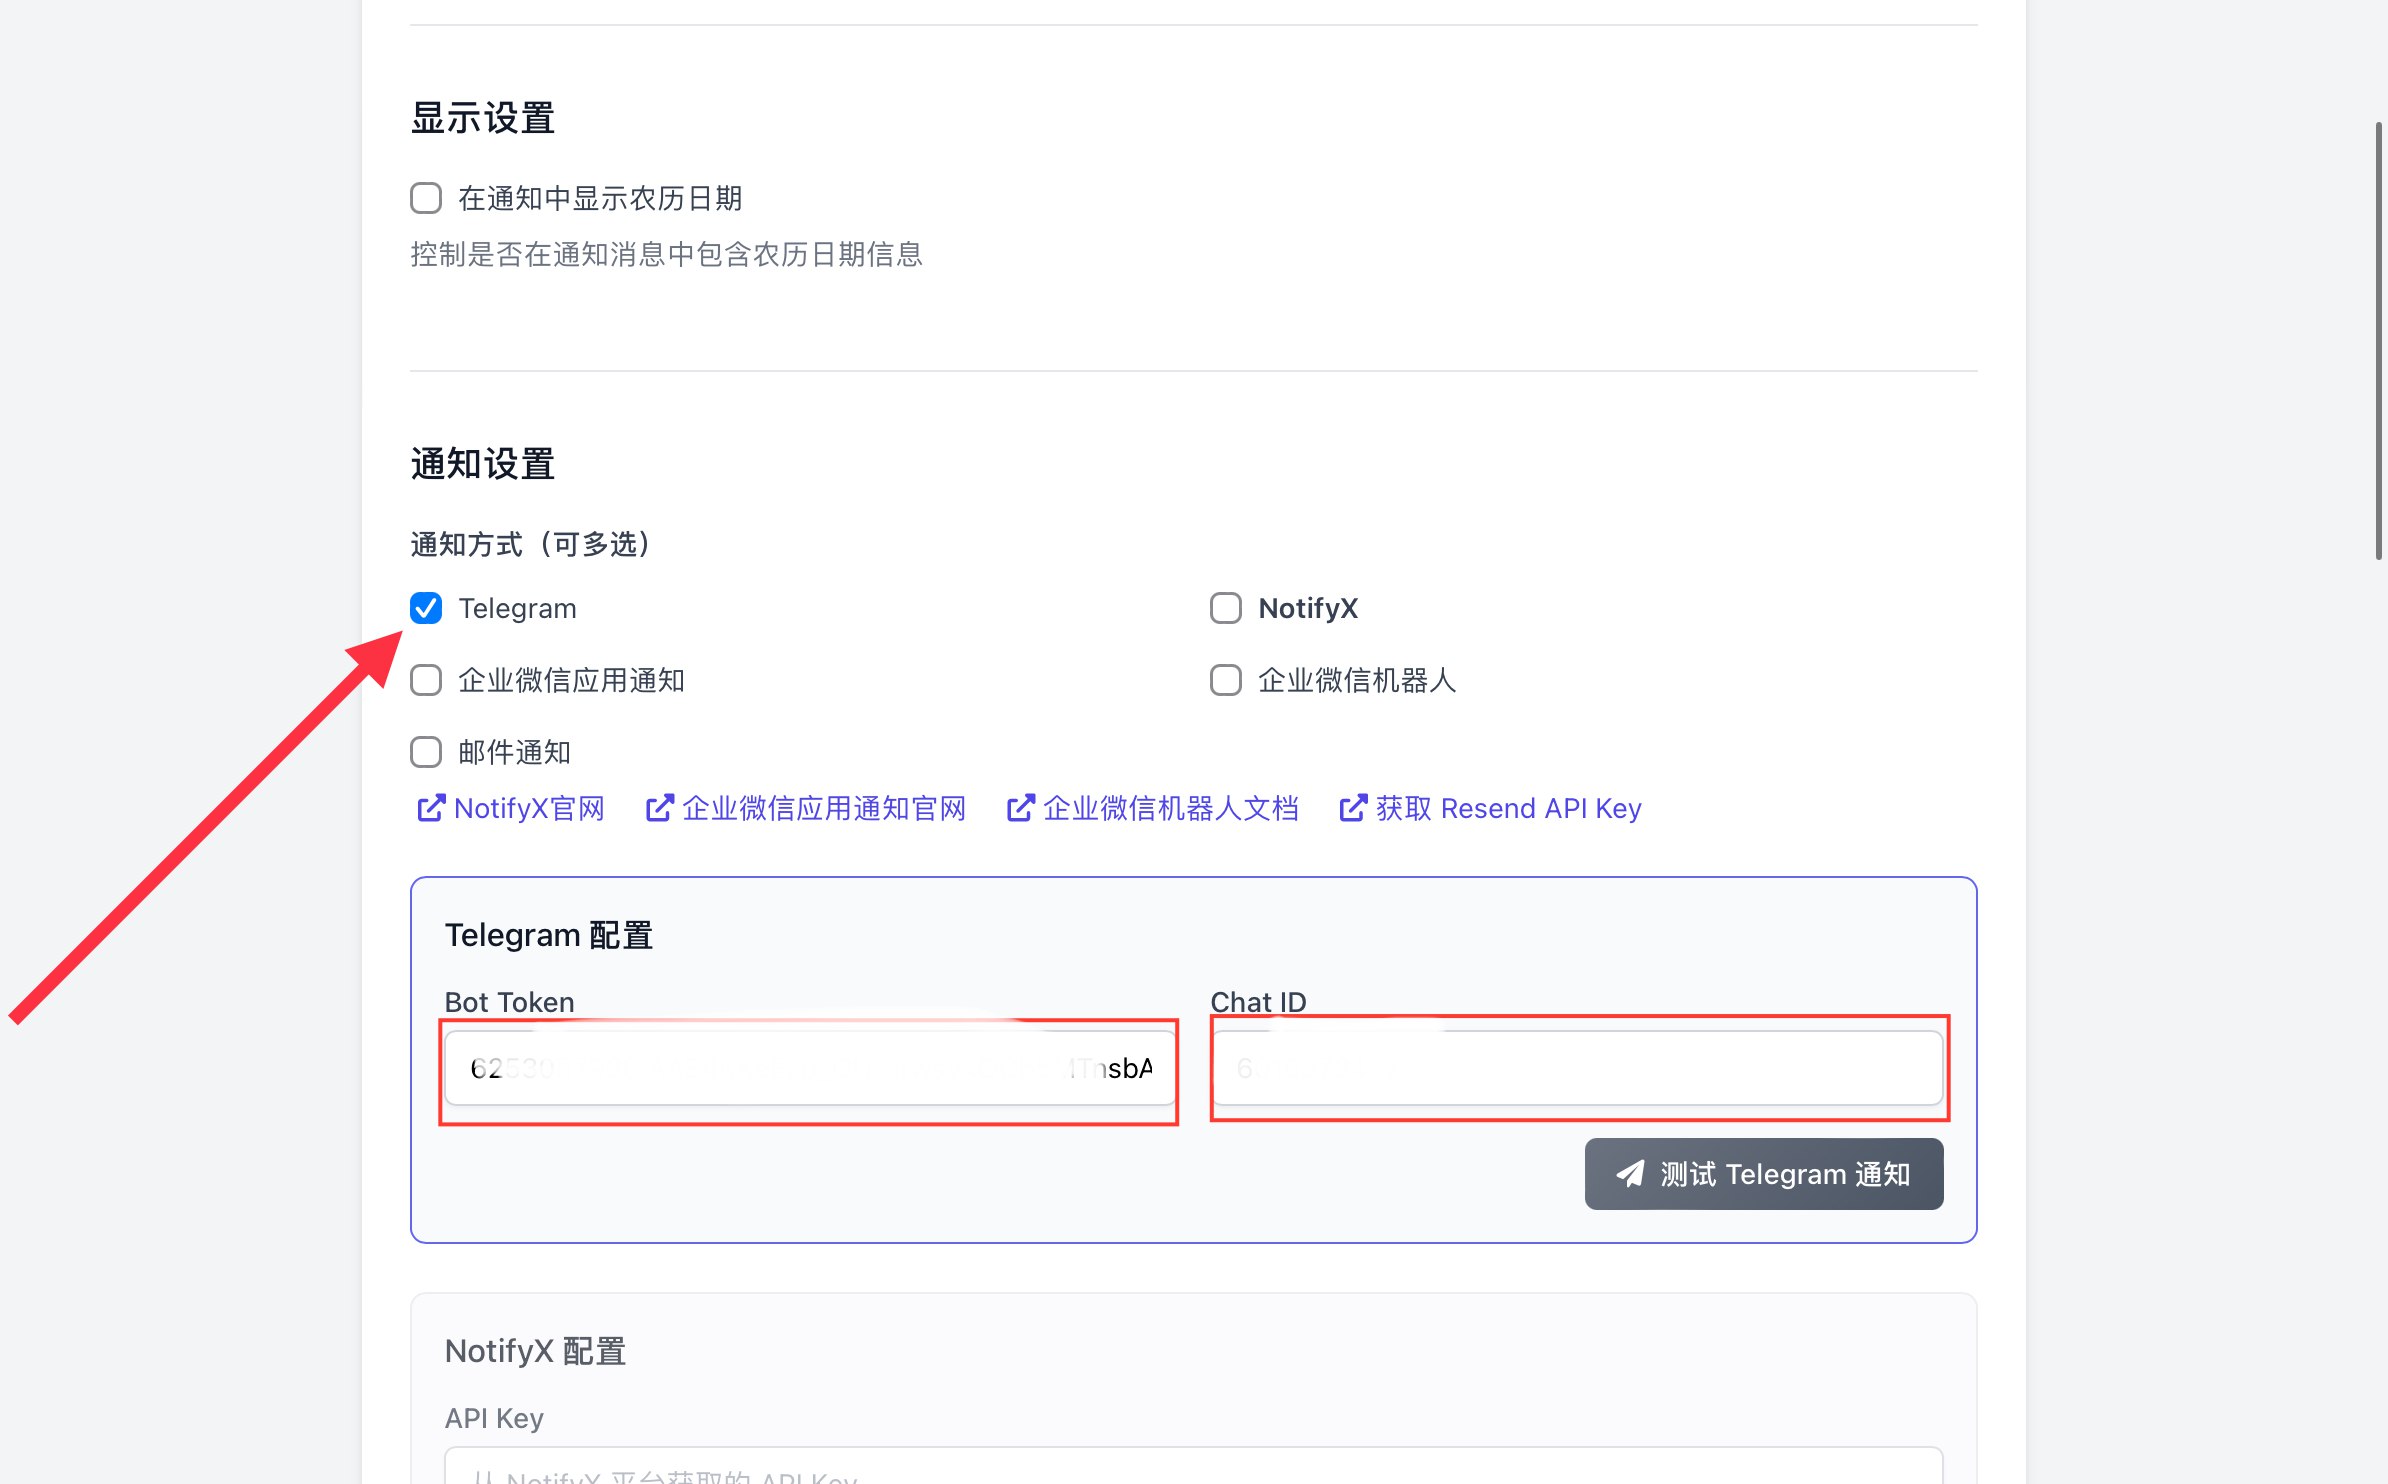This screenshot has width=2388, height=1484.
Task: Click the 通知方式（可多选）label
Action: point(530,544)
